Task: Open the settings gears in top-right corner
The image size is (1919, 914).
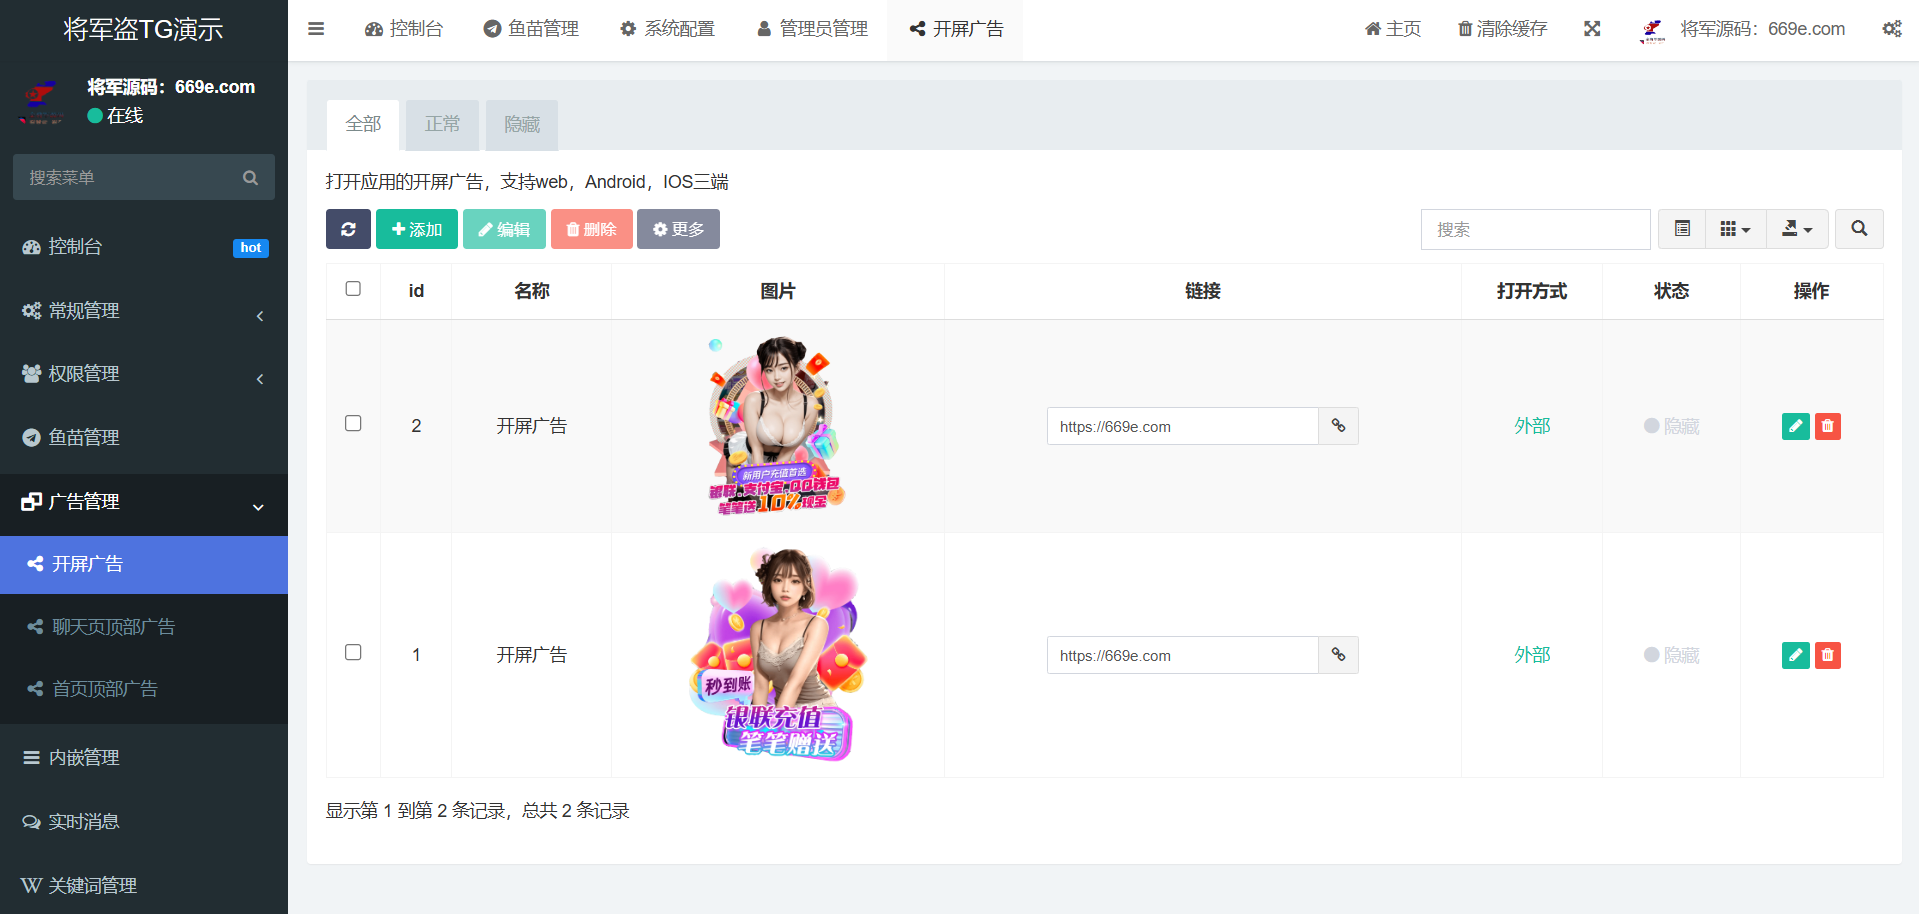Action: [x=1891, y=29]
